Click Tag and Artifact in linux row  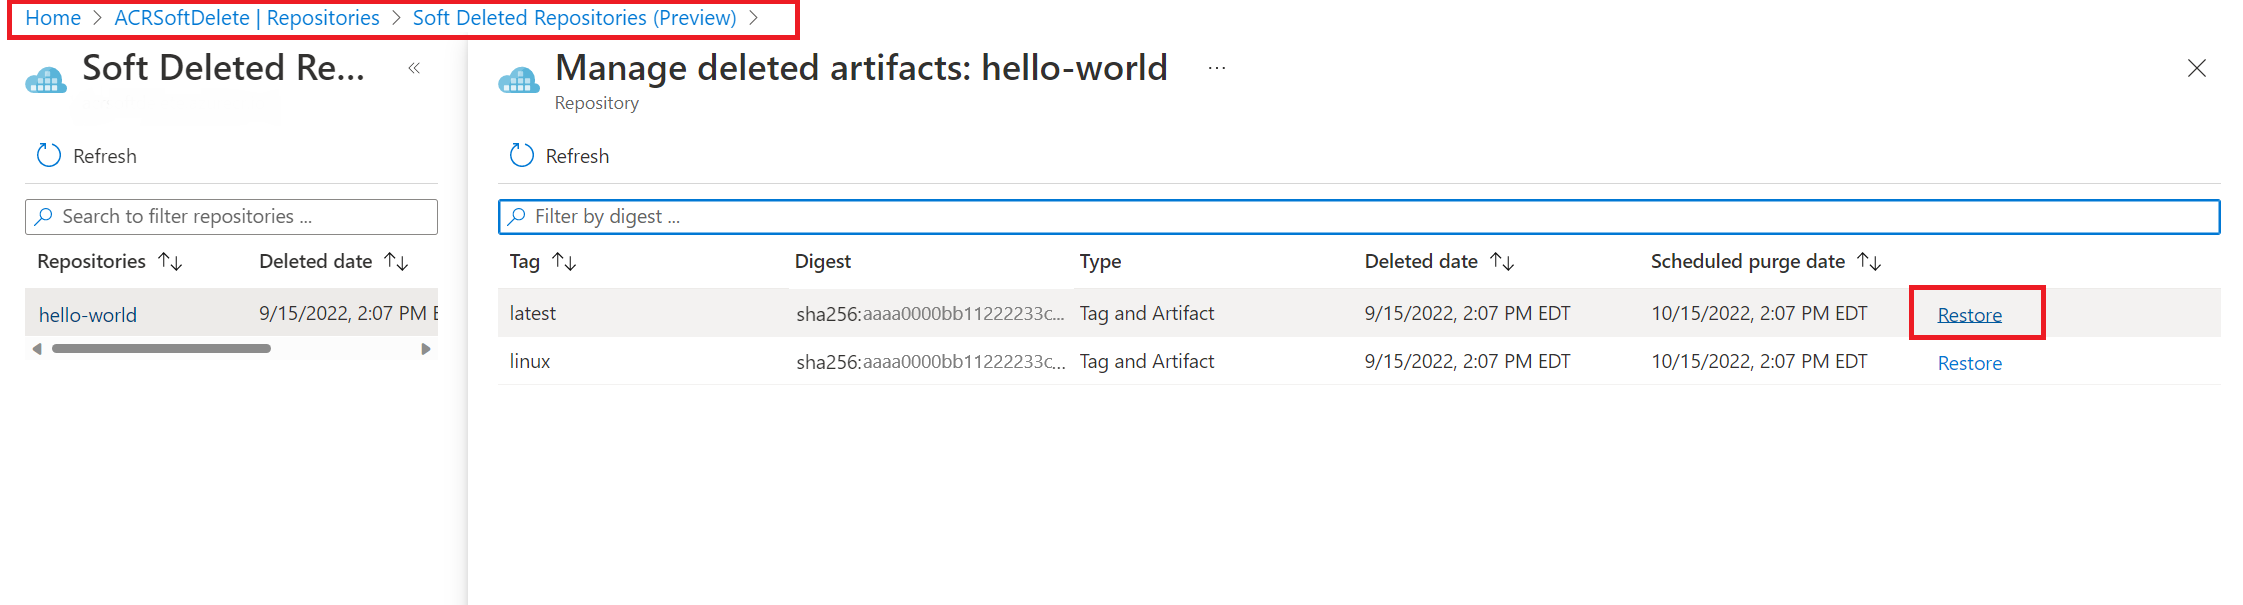(1147, 361)
